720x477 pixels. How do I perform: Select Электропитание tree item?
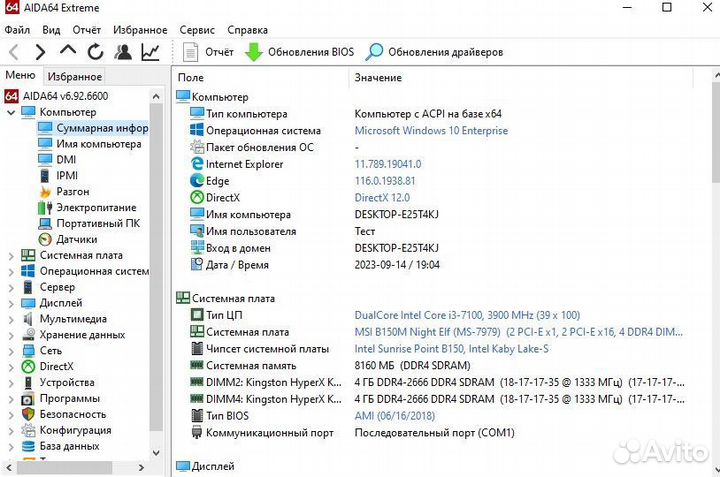[x=96, y=208]
